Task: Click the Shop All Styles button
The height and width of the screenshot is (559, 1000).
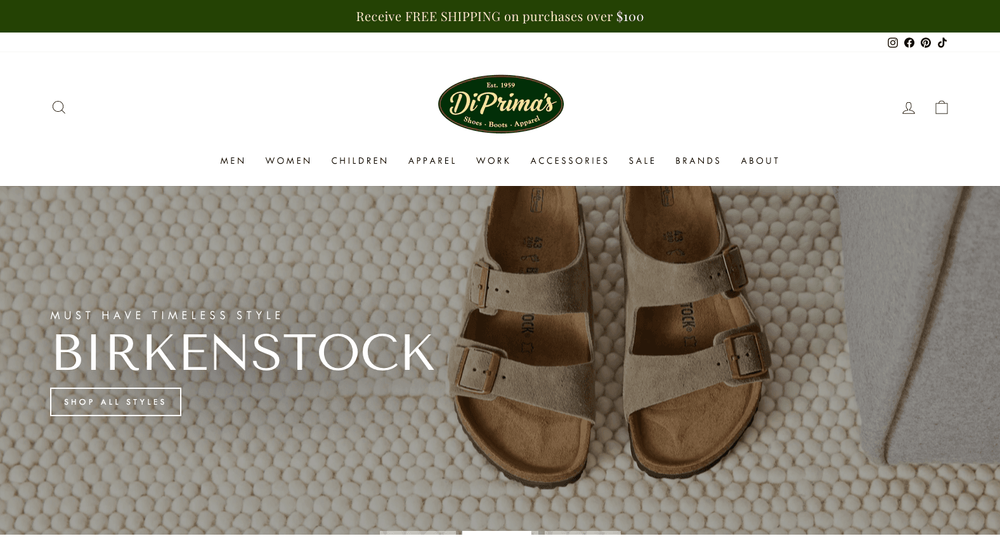Action: pos(115,402)
